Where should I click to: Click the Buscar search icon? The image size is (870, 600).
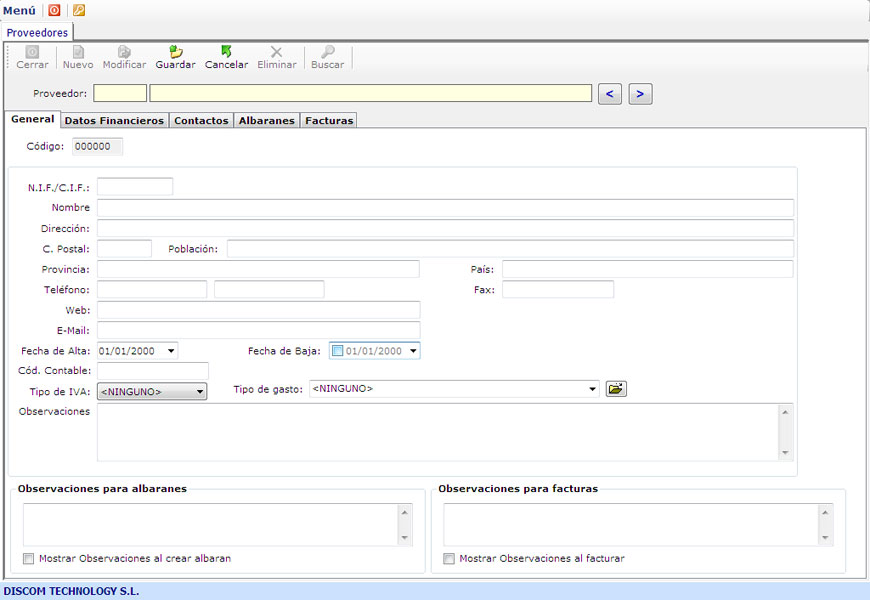327,52
